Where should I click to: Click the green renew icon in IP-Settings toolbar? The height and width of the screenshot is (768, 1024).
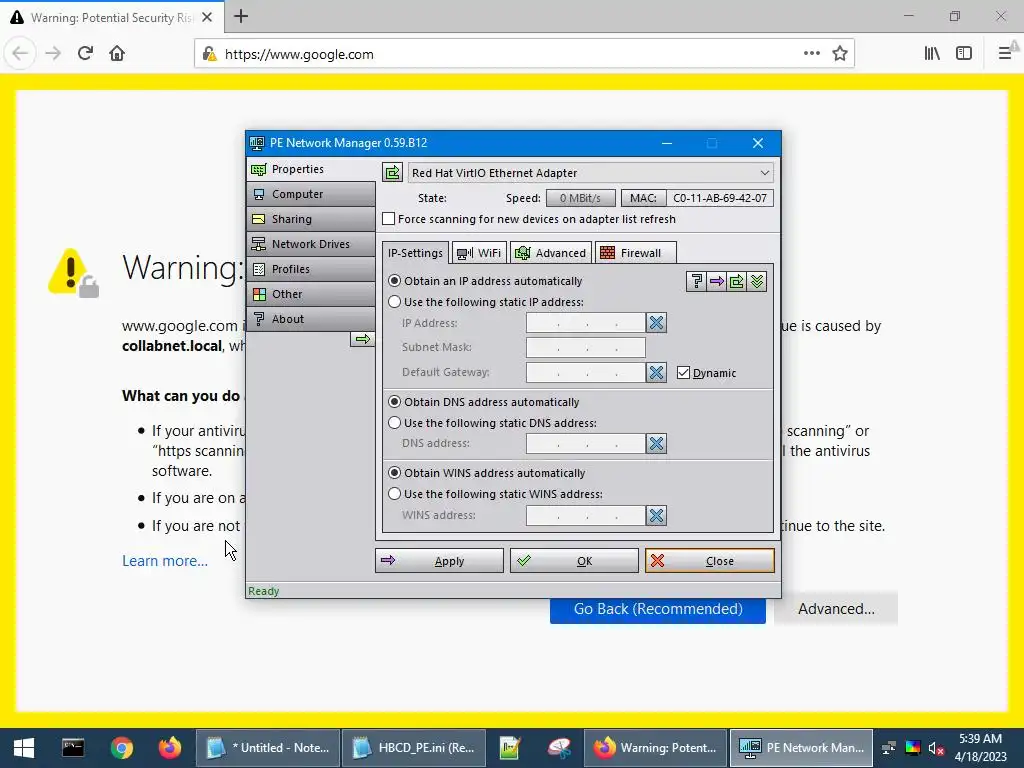point(737,281)
